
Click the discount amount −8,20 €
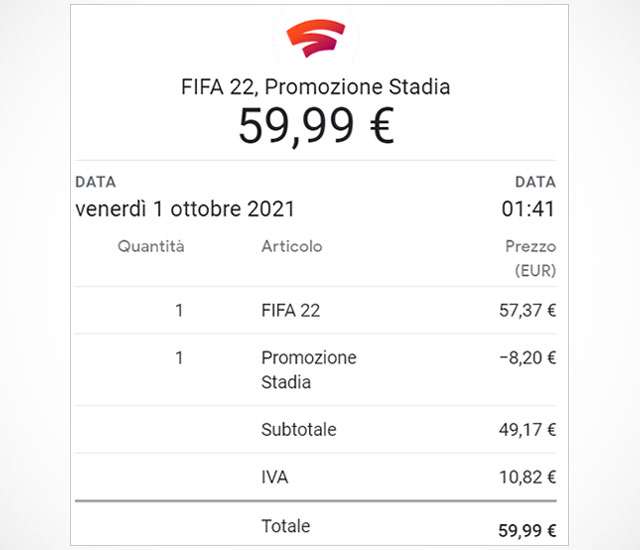(527, 357)
